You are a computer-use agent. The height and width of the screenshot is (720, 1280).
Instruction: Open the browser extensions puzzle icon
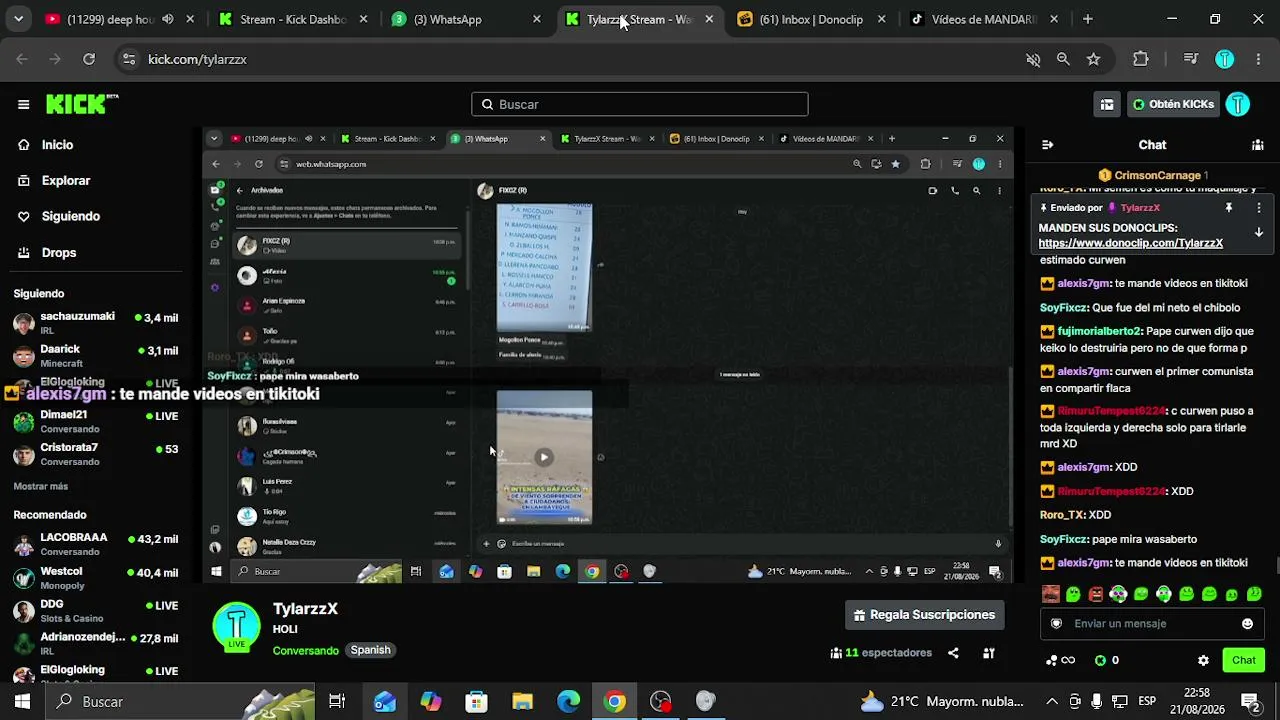coord(1141,59)
